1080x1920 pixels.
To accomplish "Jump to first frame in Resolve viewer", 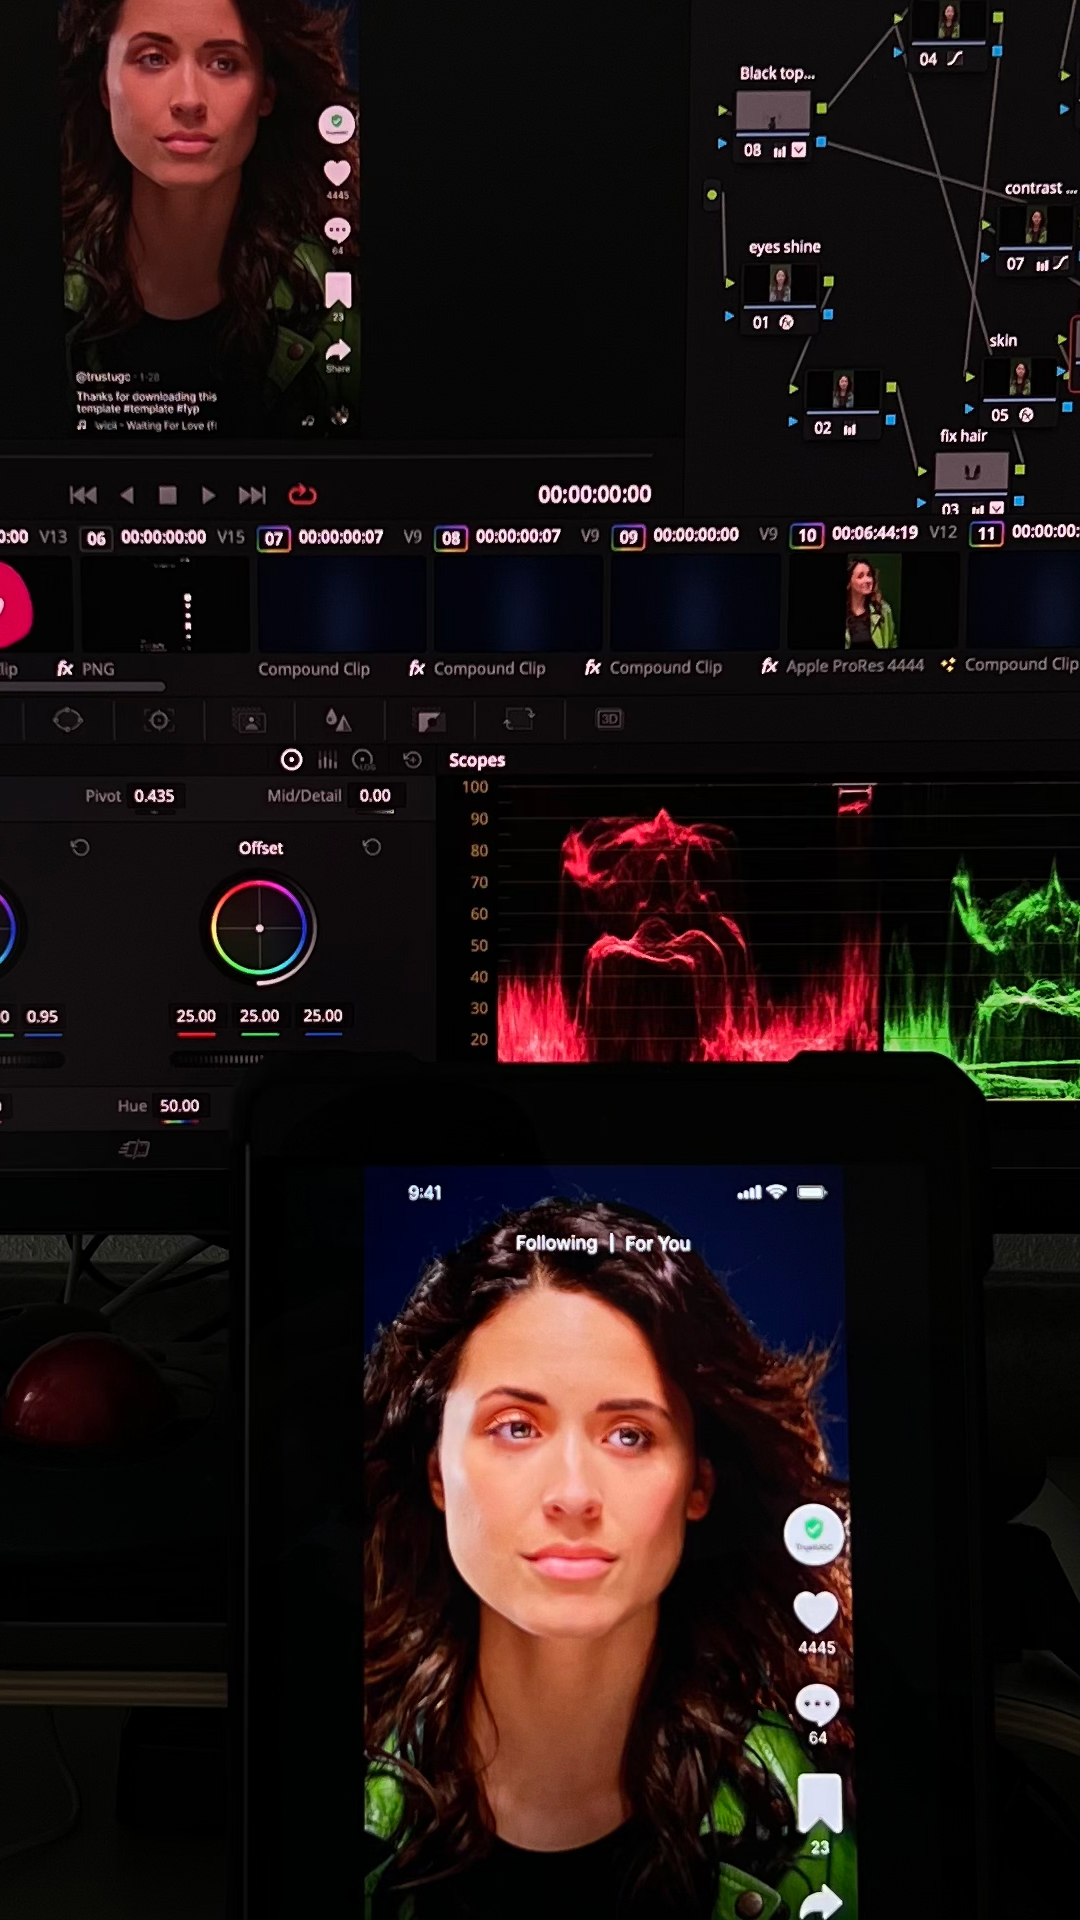I will (83, 495).
